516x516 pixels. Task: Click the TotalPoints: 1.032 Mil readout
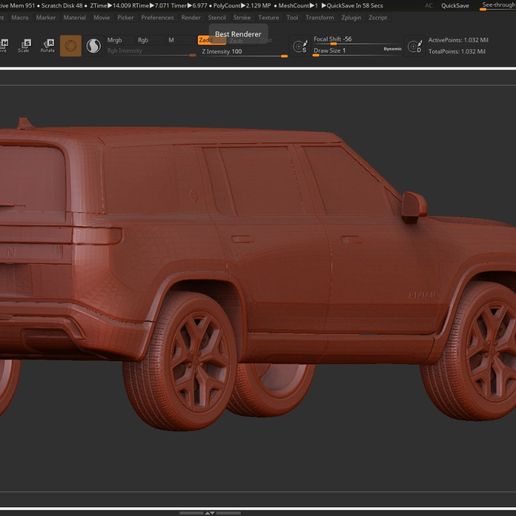tap(457, 51)
